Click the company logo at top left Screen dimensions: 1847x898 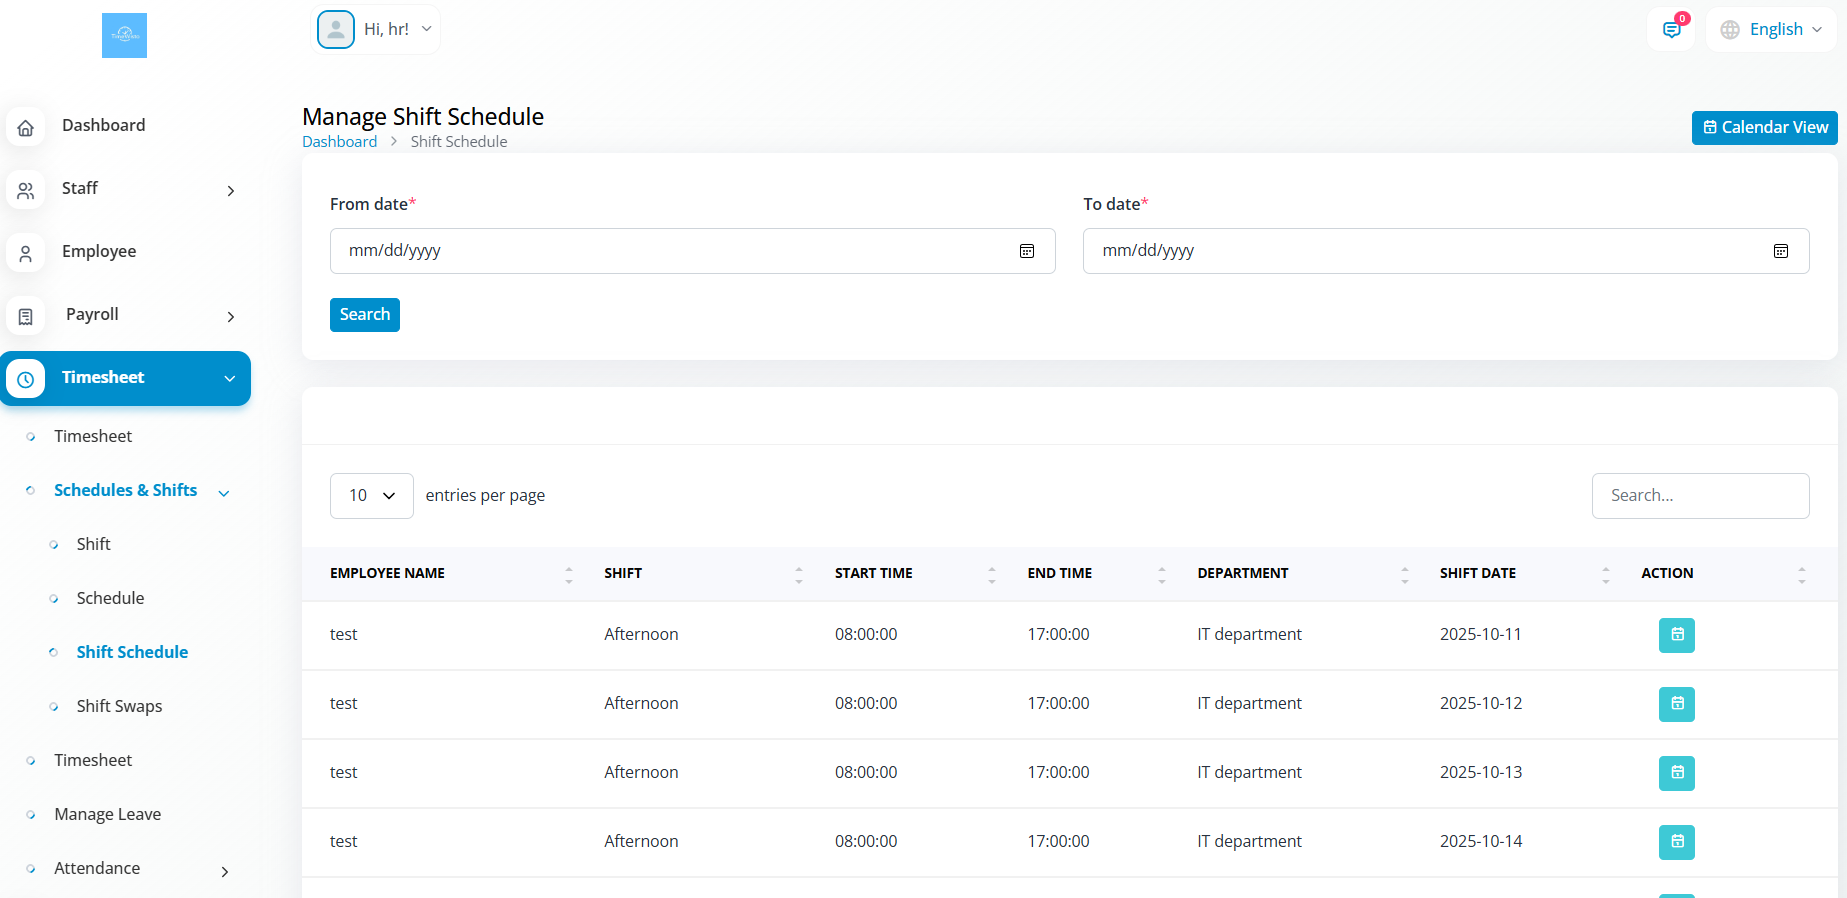coord(124,35)
